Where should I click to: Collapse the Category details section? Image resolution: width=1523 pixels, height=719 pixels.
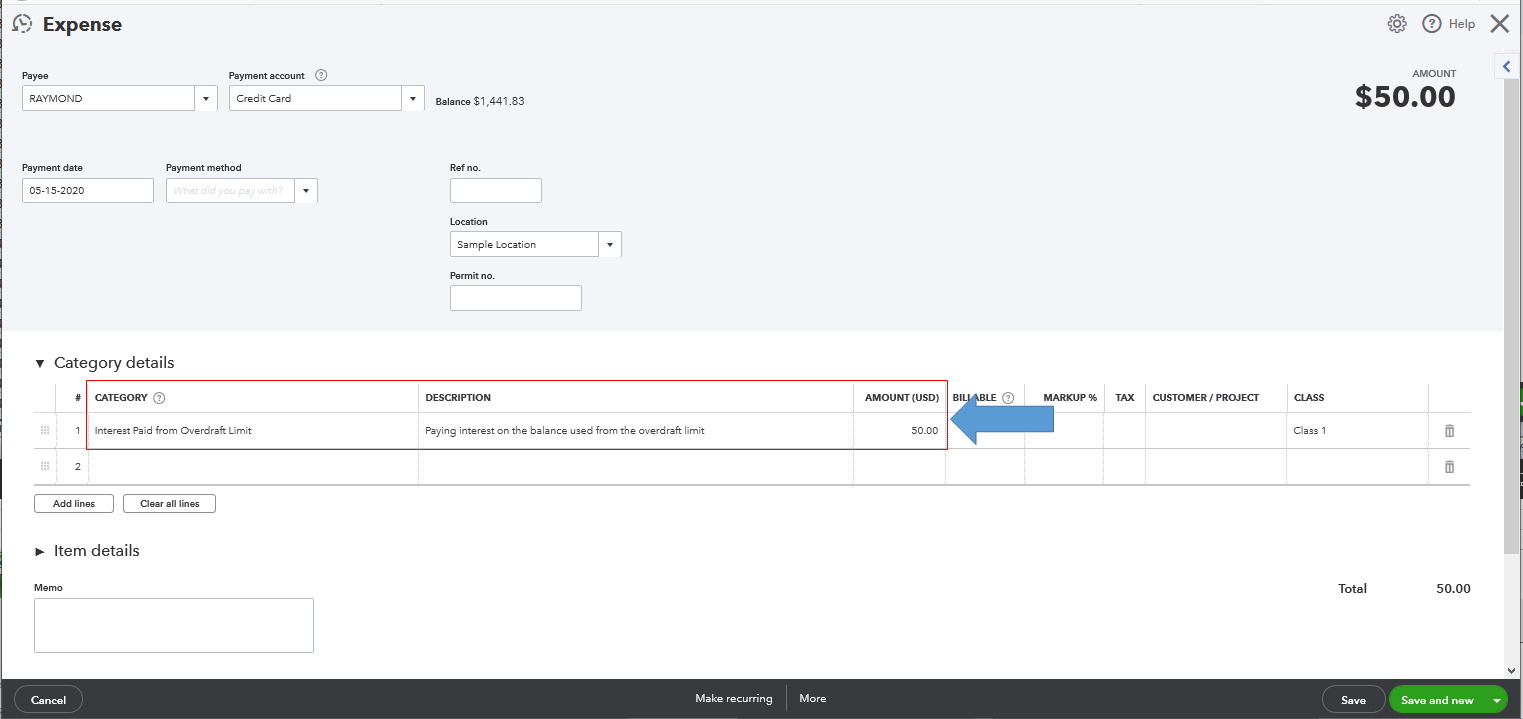[x=40, y=363]
